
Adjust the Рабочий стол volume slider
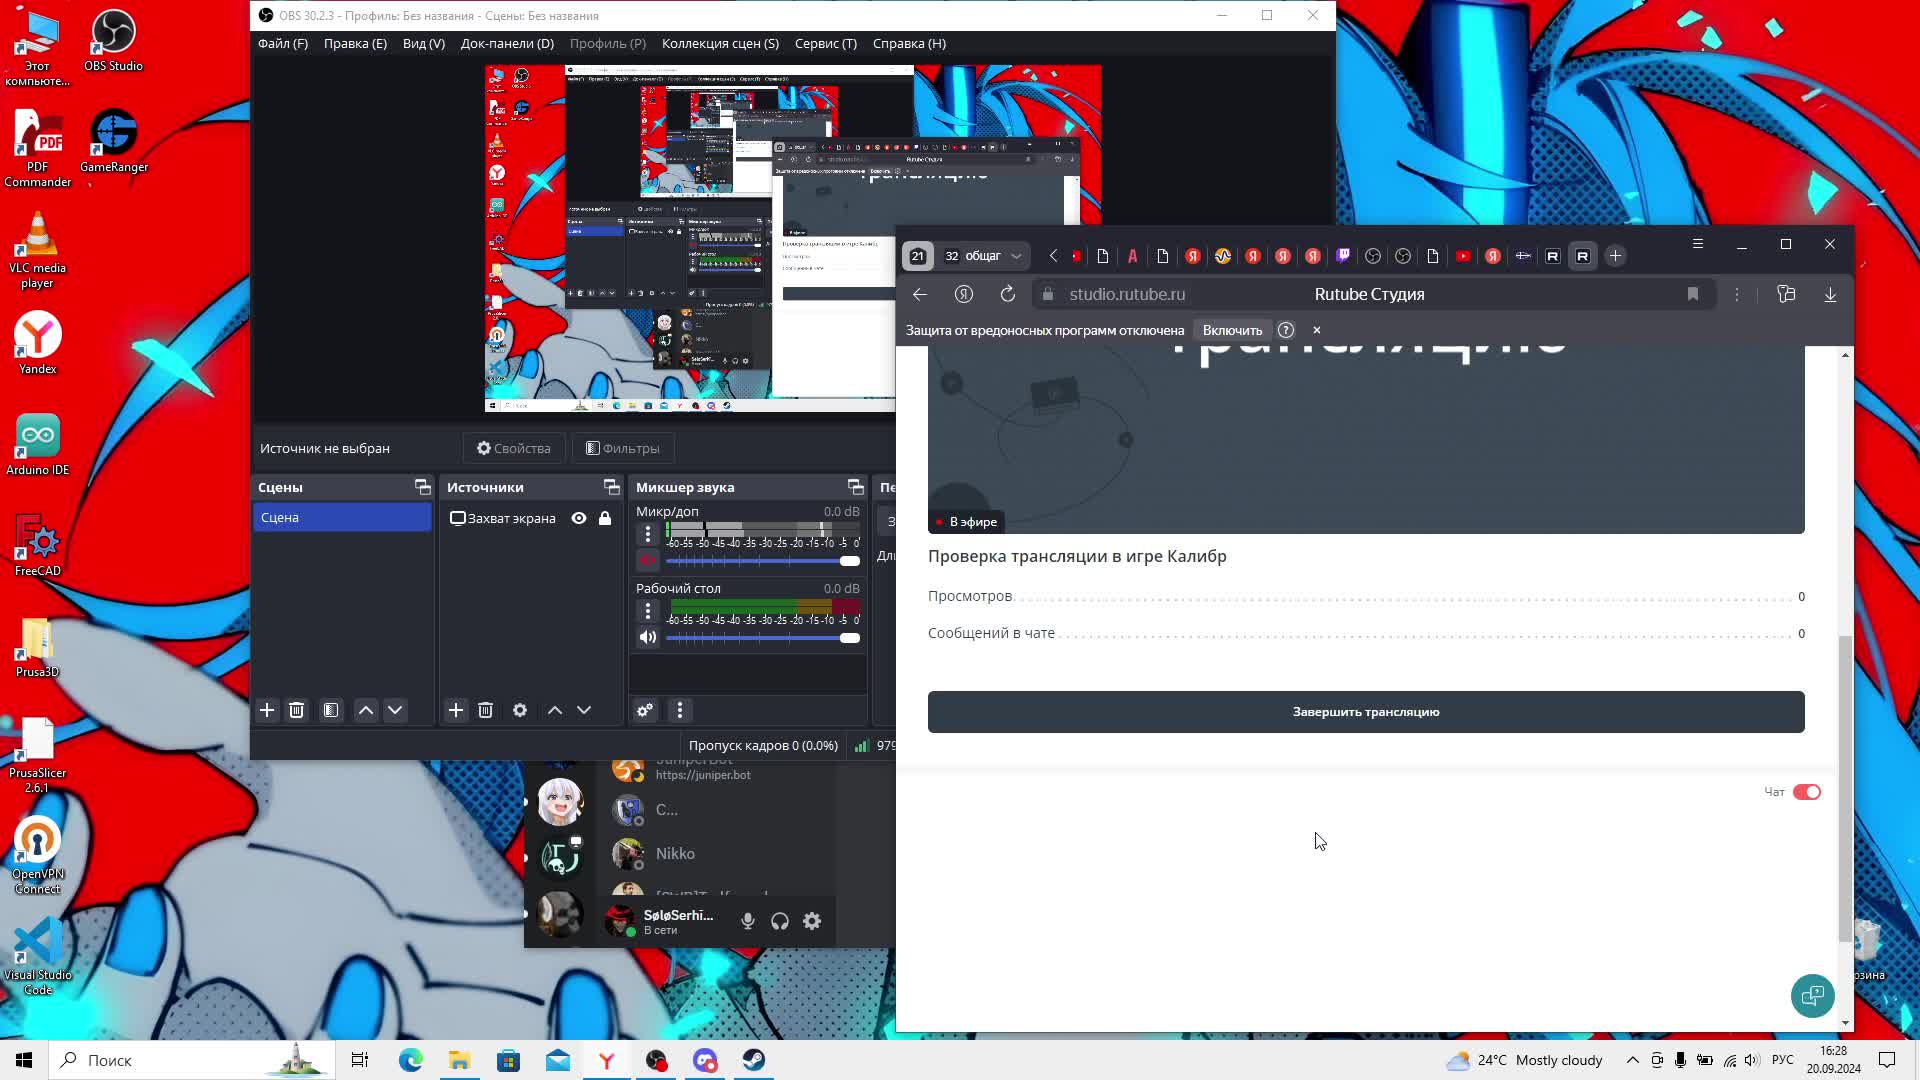849,638
